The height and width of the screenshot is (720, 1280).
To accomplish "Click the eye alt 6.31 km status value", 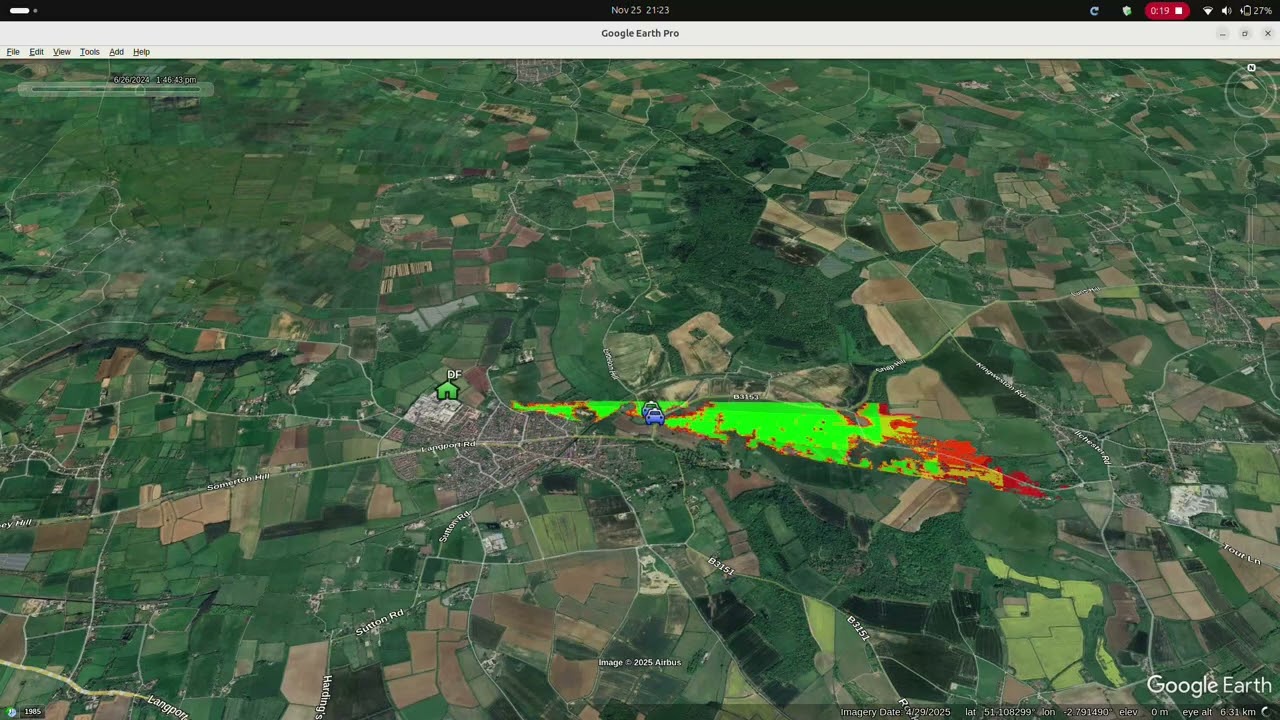I will click(1219, 712).
